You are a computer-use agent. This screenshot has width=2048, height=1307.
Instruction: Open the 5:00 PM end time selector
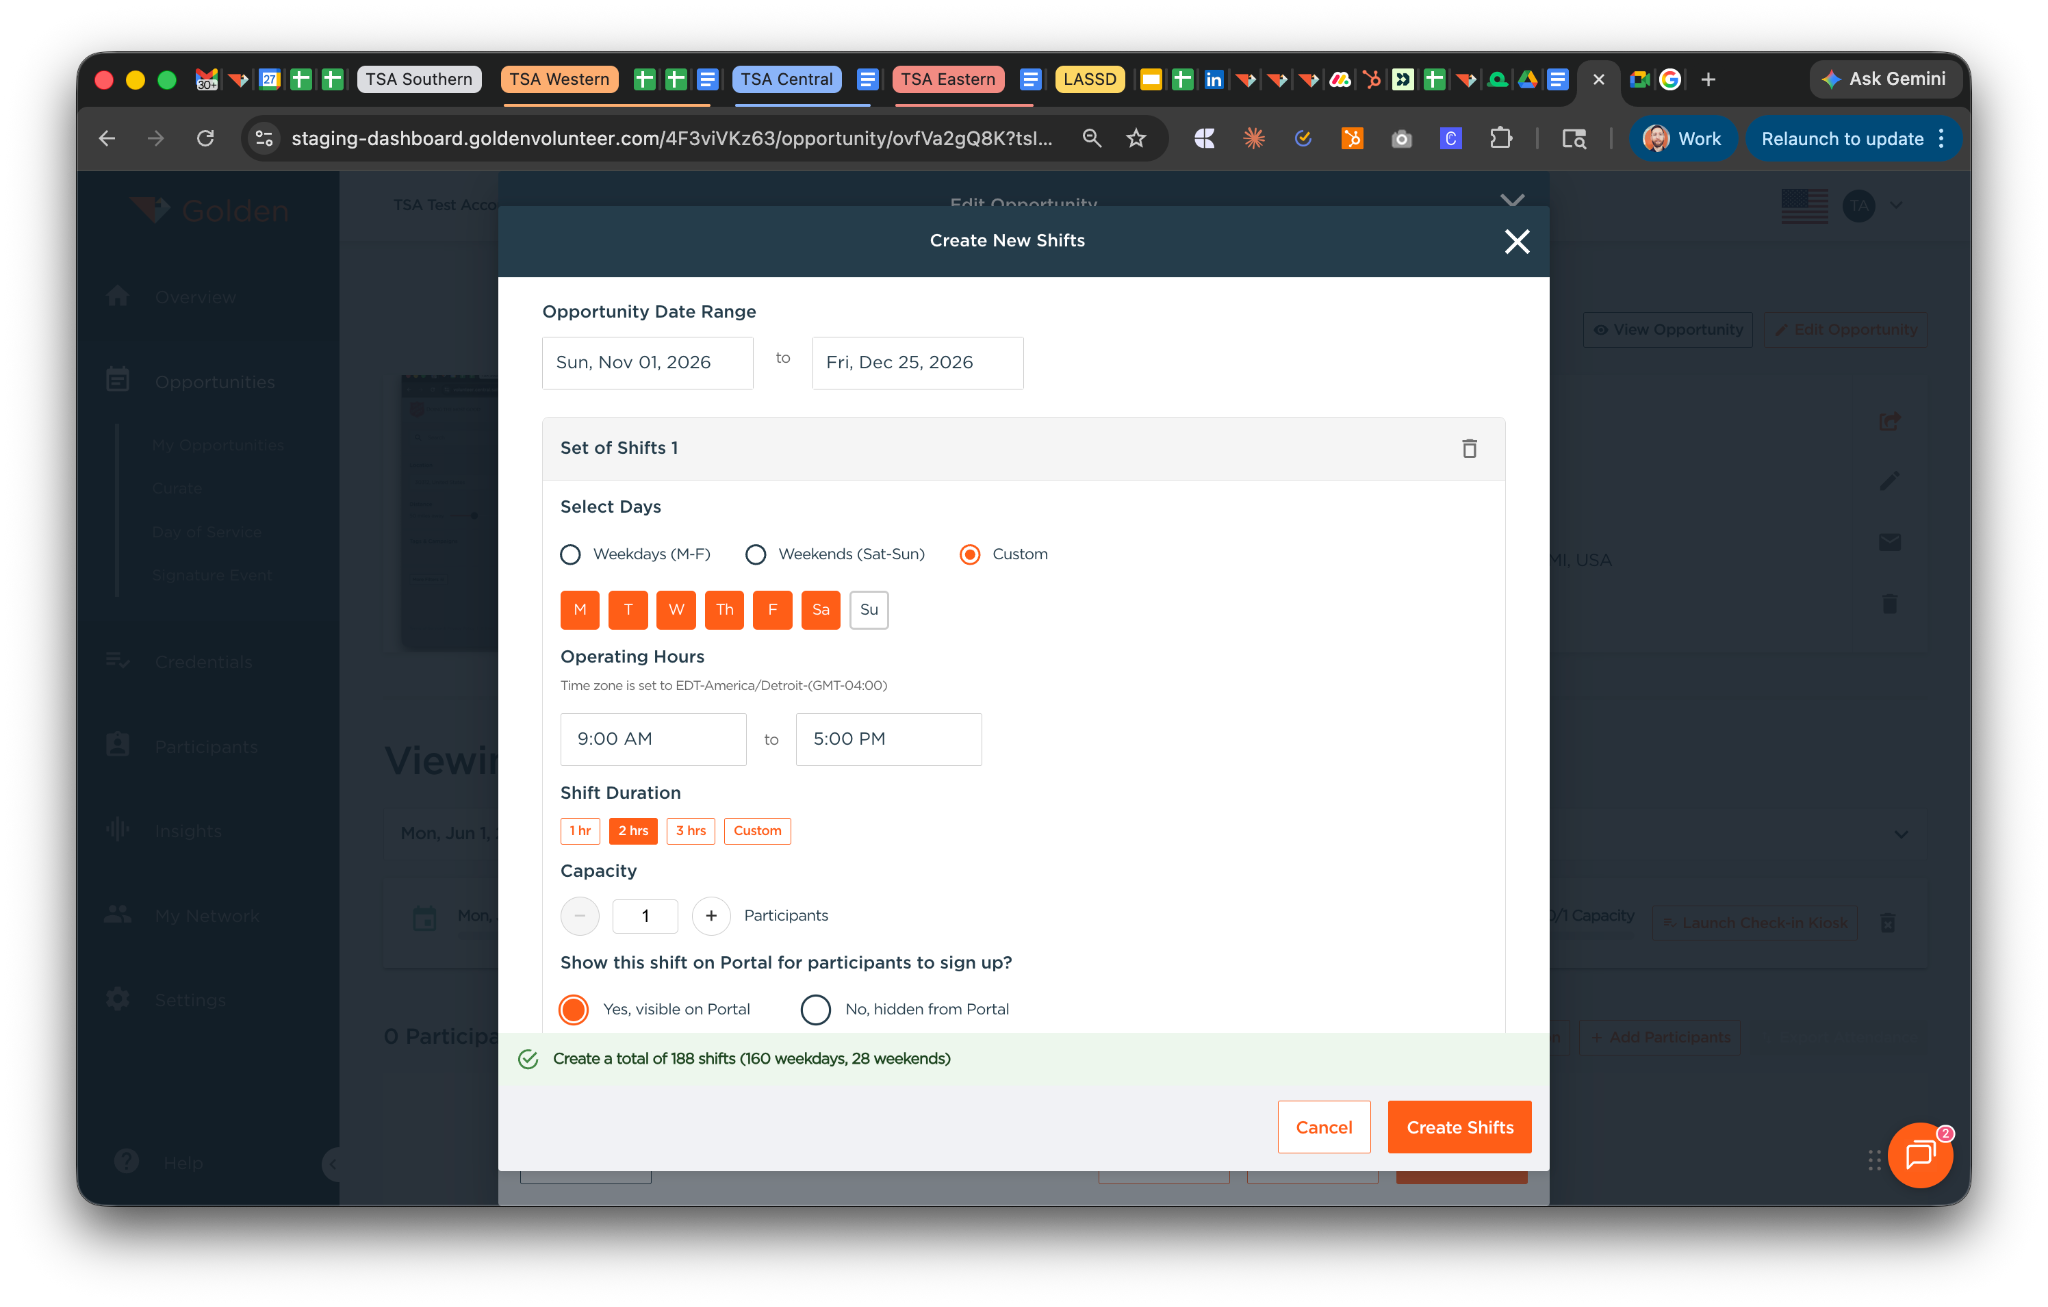pyautogui.click(x=888, y=739)
